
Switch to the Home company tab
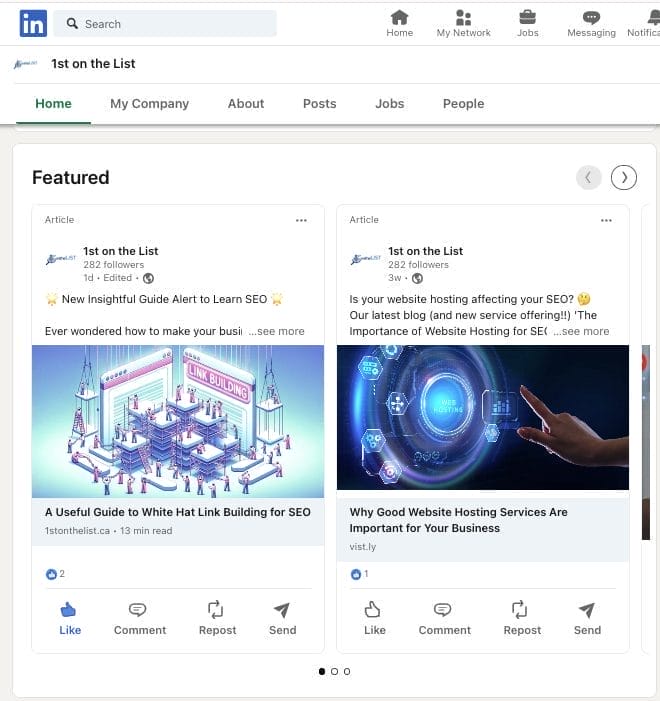pyautogui.click(x=53, y=104)
